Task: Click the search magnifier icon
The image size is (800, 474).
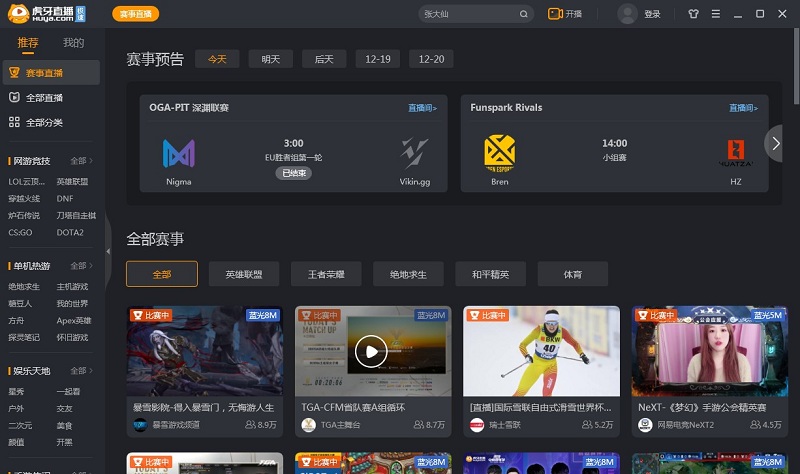Action: pyautogui.click(x=523, y=14)
